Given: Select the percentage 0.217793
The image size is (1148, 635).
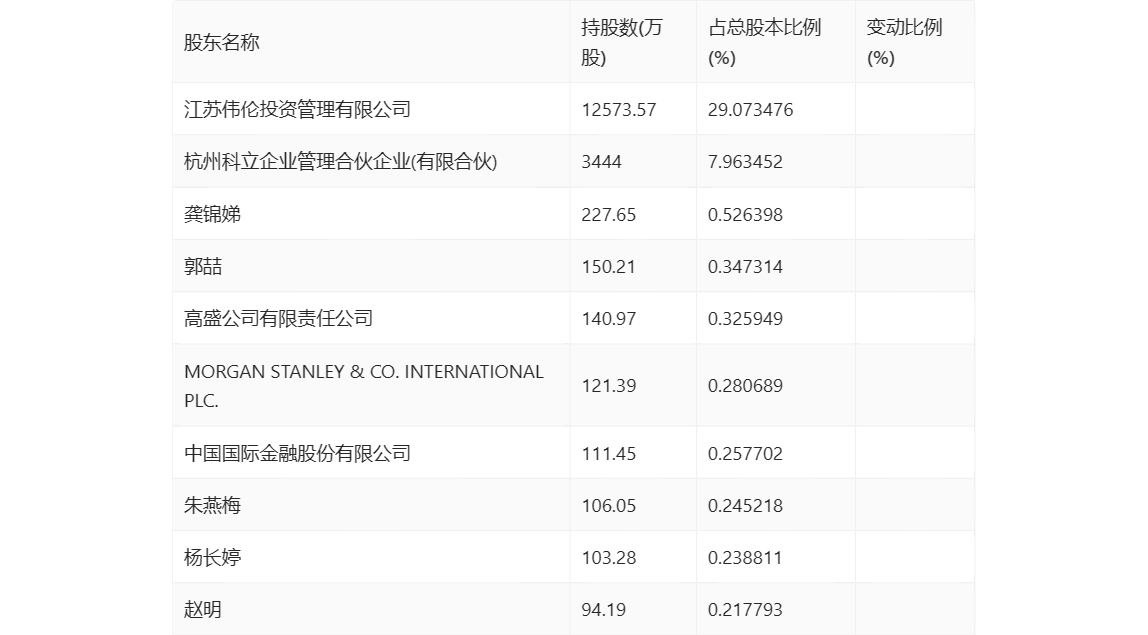Looking at the screenshot, I should 745,609.
